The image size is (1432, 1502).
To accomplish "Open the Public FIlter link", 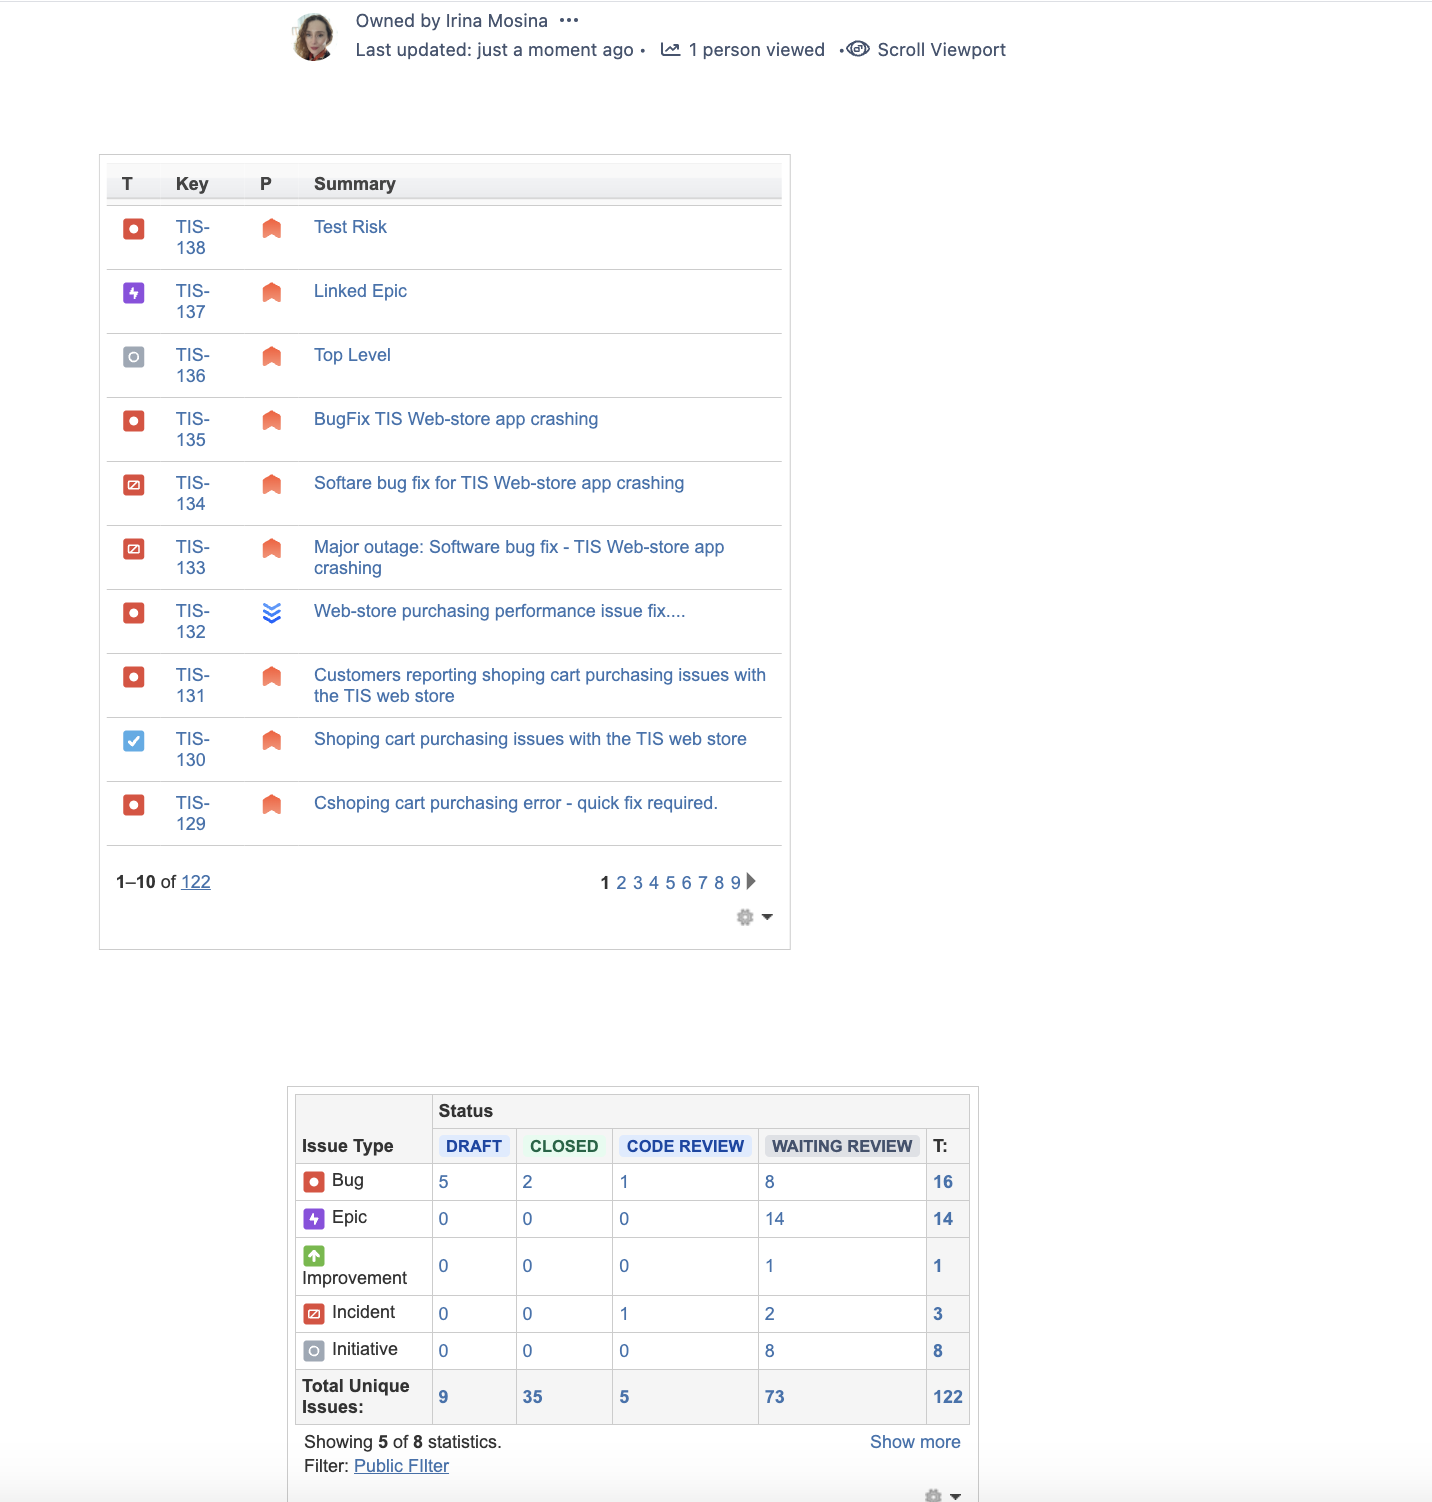I will click(401, 1465).
